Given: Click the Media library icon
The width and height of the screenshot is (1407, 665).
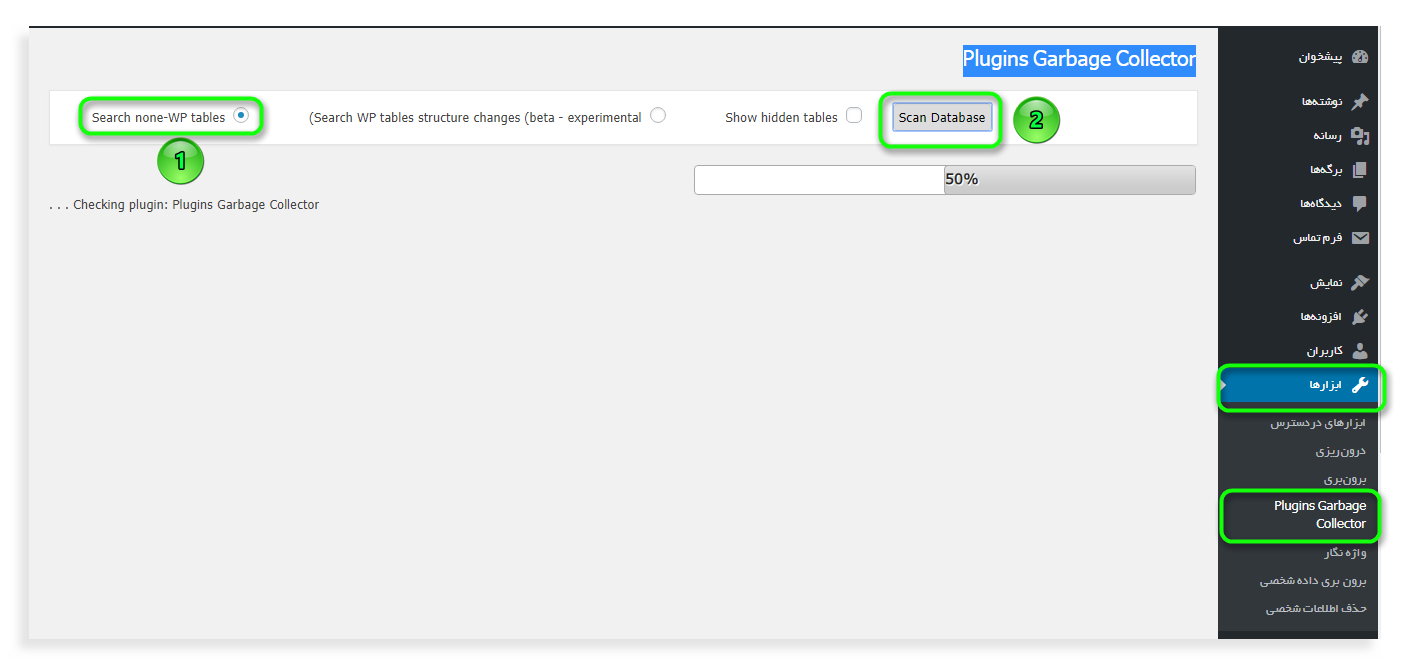Looking at the screenshot, I should pos(1359,135).
